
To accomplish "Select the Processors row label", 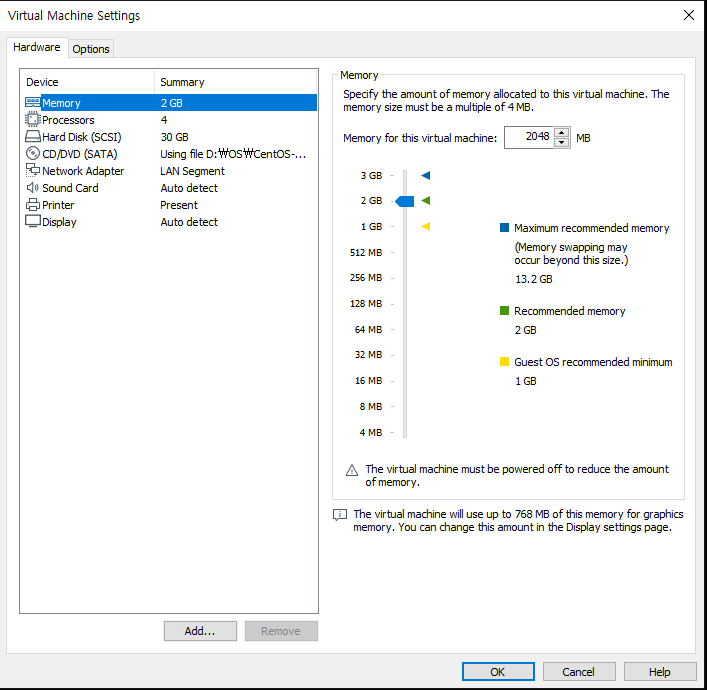I will click(68, 120).
